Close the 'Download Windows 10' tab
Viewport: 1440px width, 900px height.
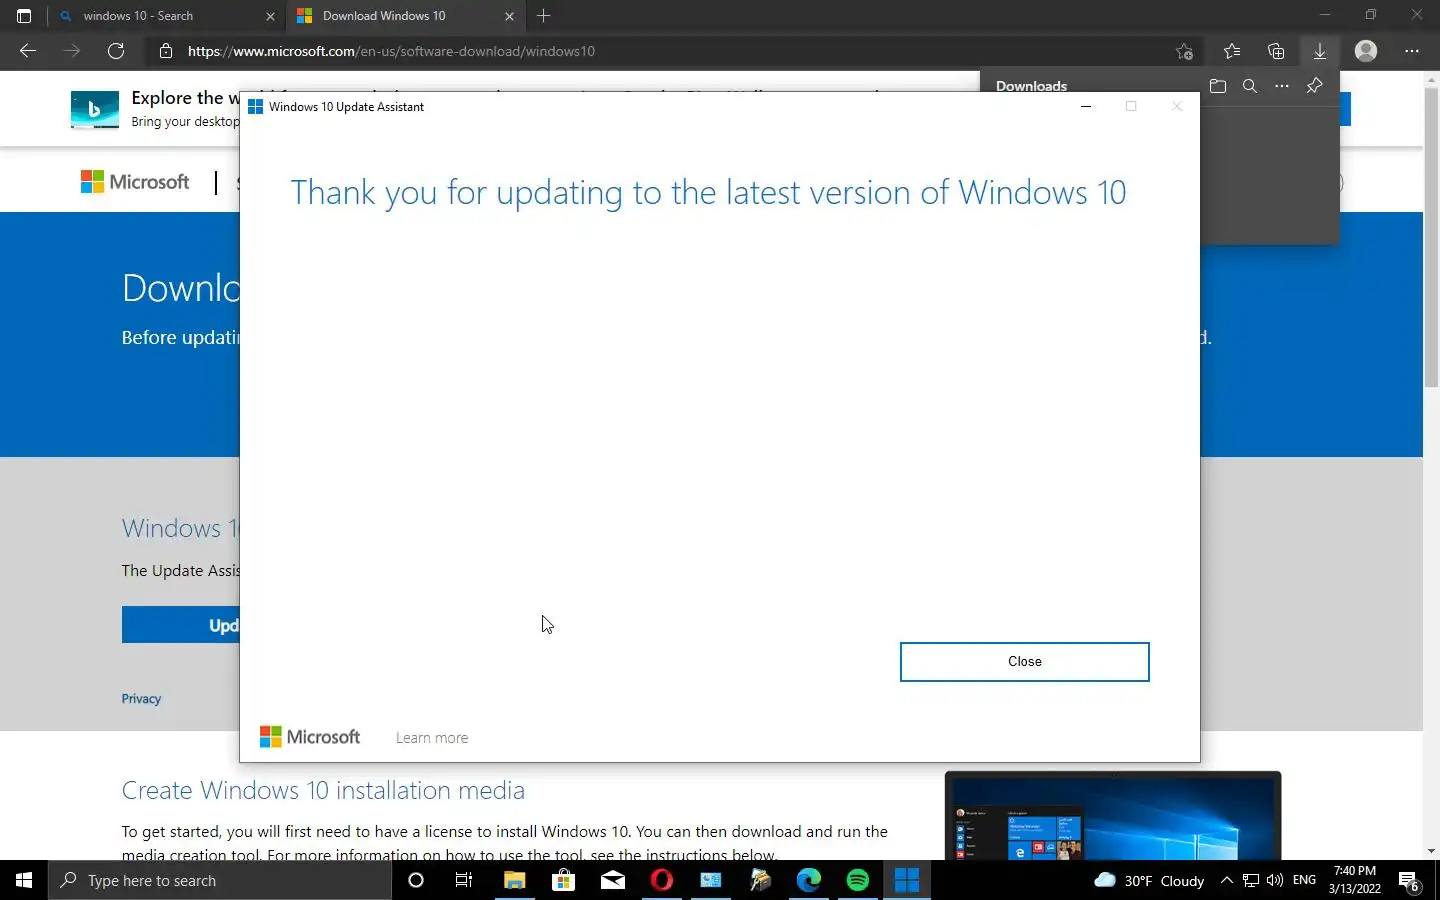coord(509,16)
